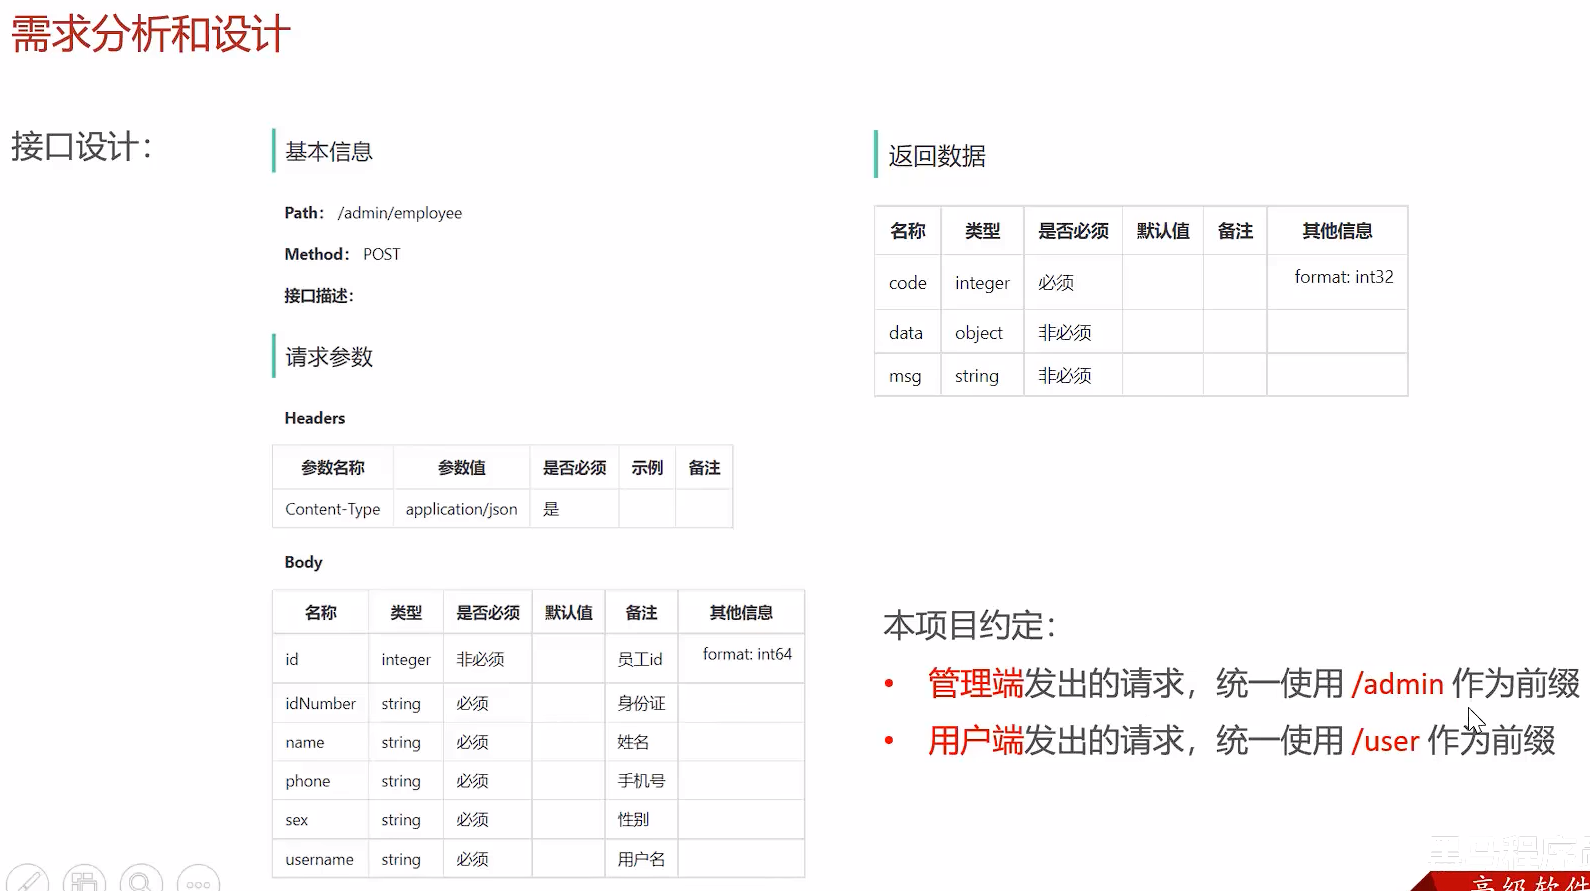Select the code row in return table
This screenshot has height=891, width=1590.
907,283
